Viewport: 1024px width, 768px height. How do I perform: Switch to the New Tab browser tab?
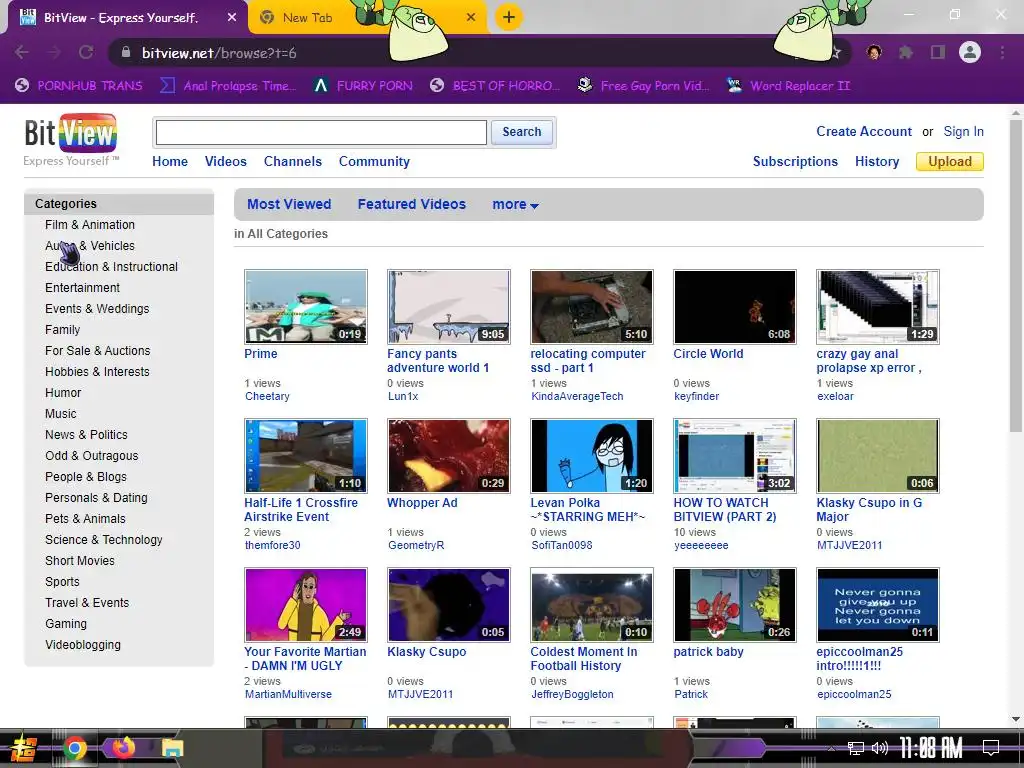tap(366, 18)
